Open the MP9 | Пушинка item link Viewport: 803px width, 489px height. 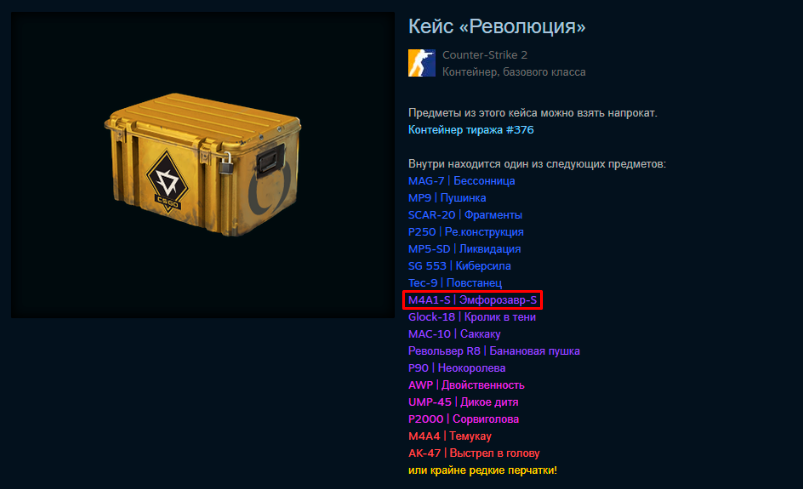[447, 198]
